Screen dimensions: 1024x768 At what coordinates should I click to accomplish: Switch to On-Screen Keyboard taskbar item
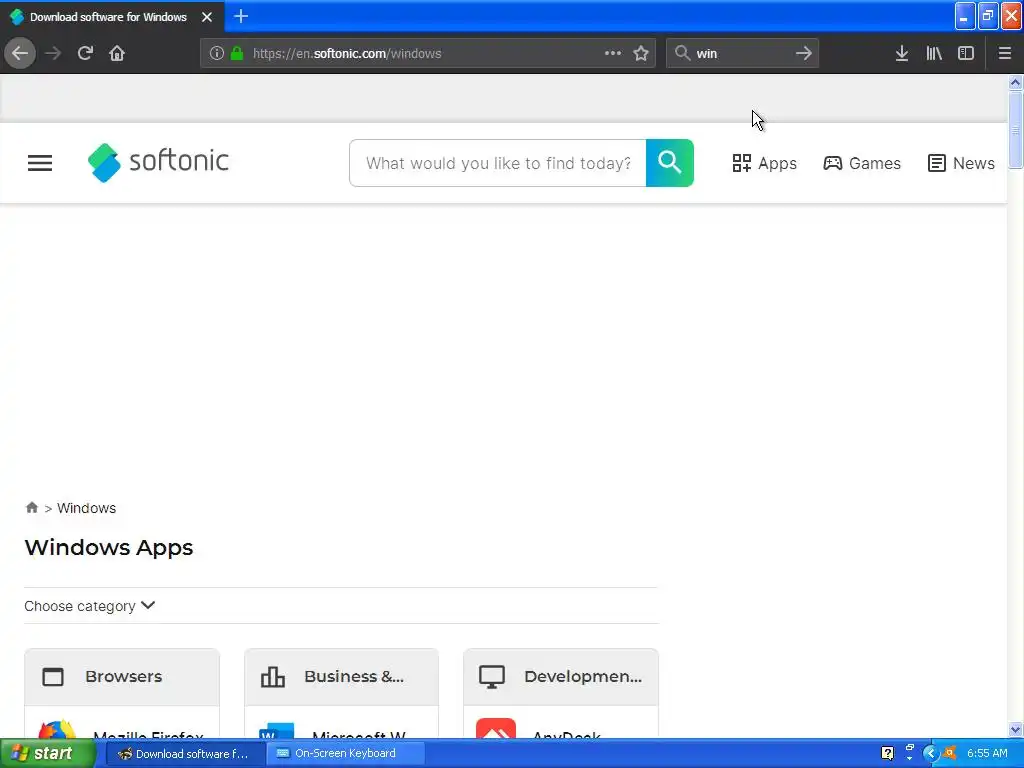(x=345, y=753)
